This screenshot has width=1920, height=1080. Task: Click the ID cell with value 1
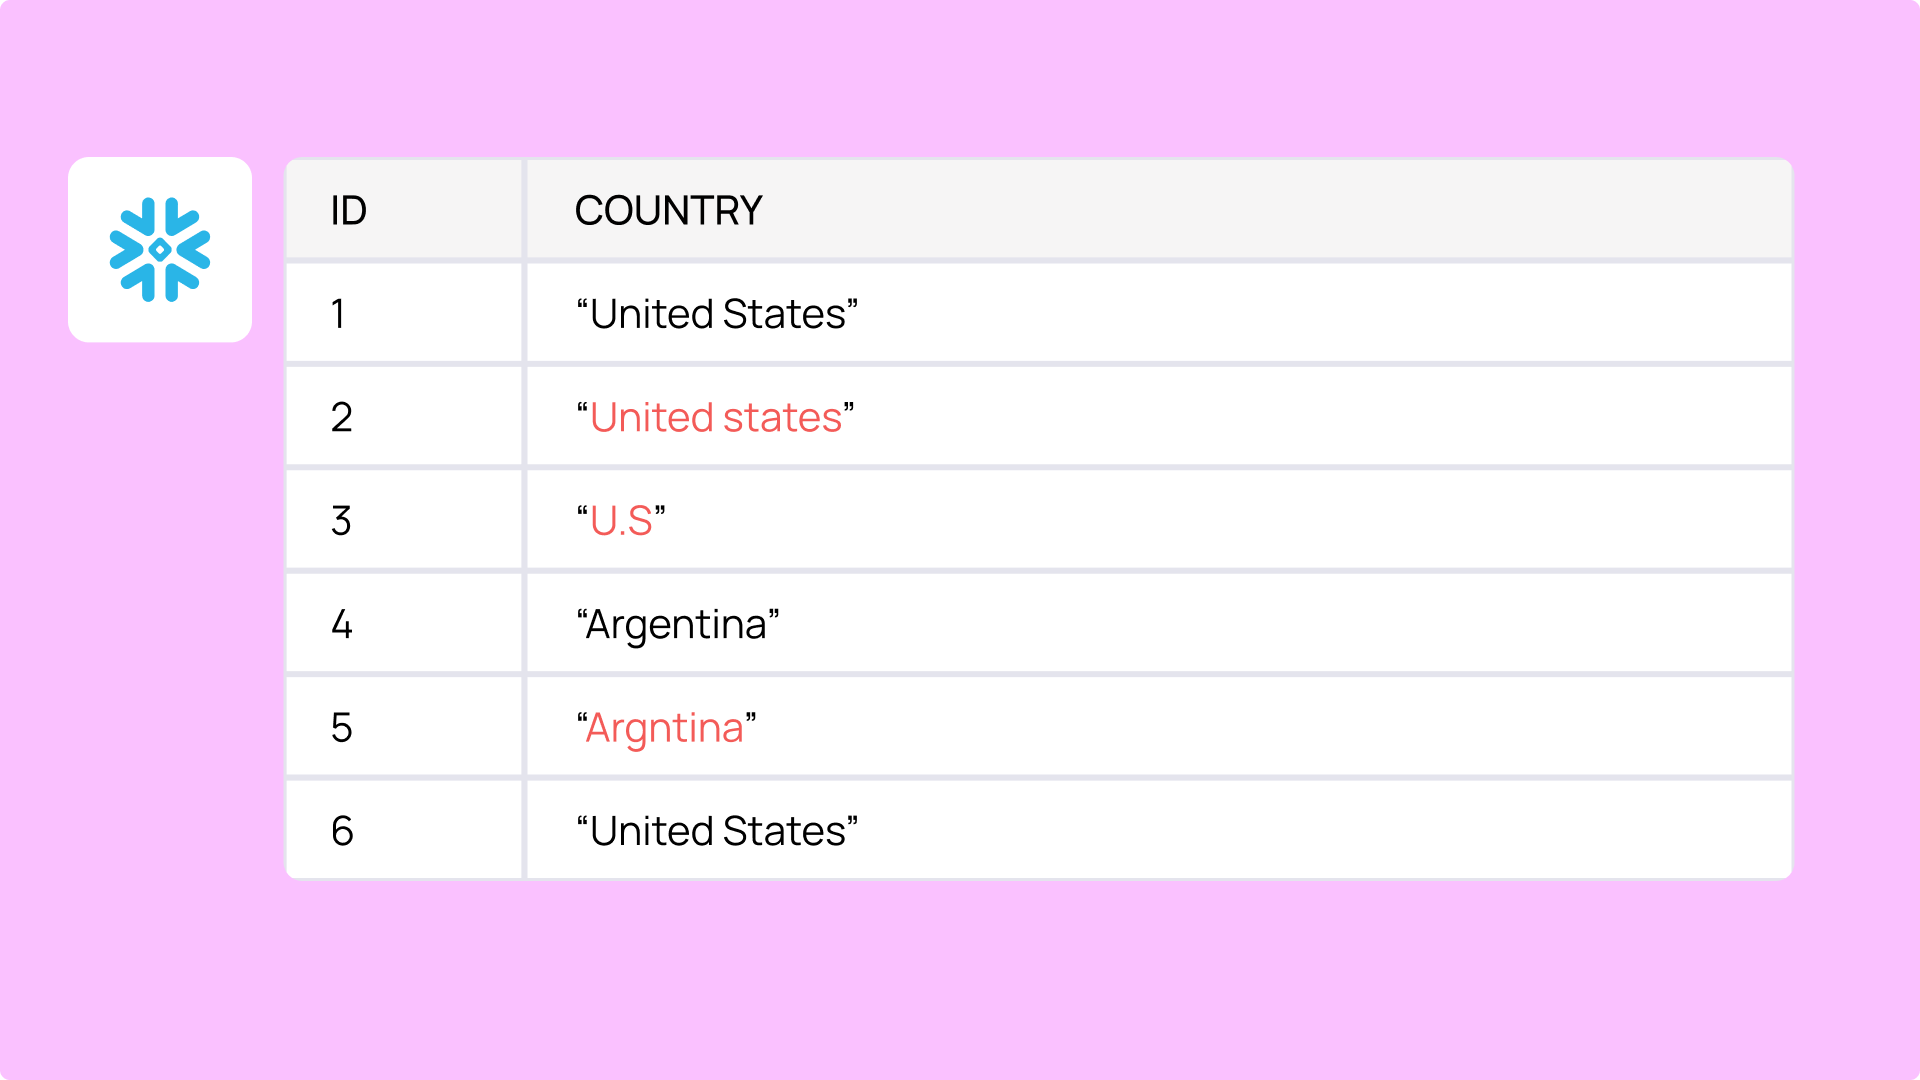click(x=339, y=314)
